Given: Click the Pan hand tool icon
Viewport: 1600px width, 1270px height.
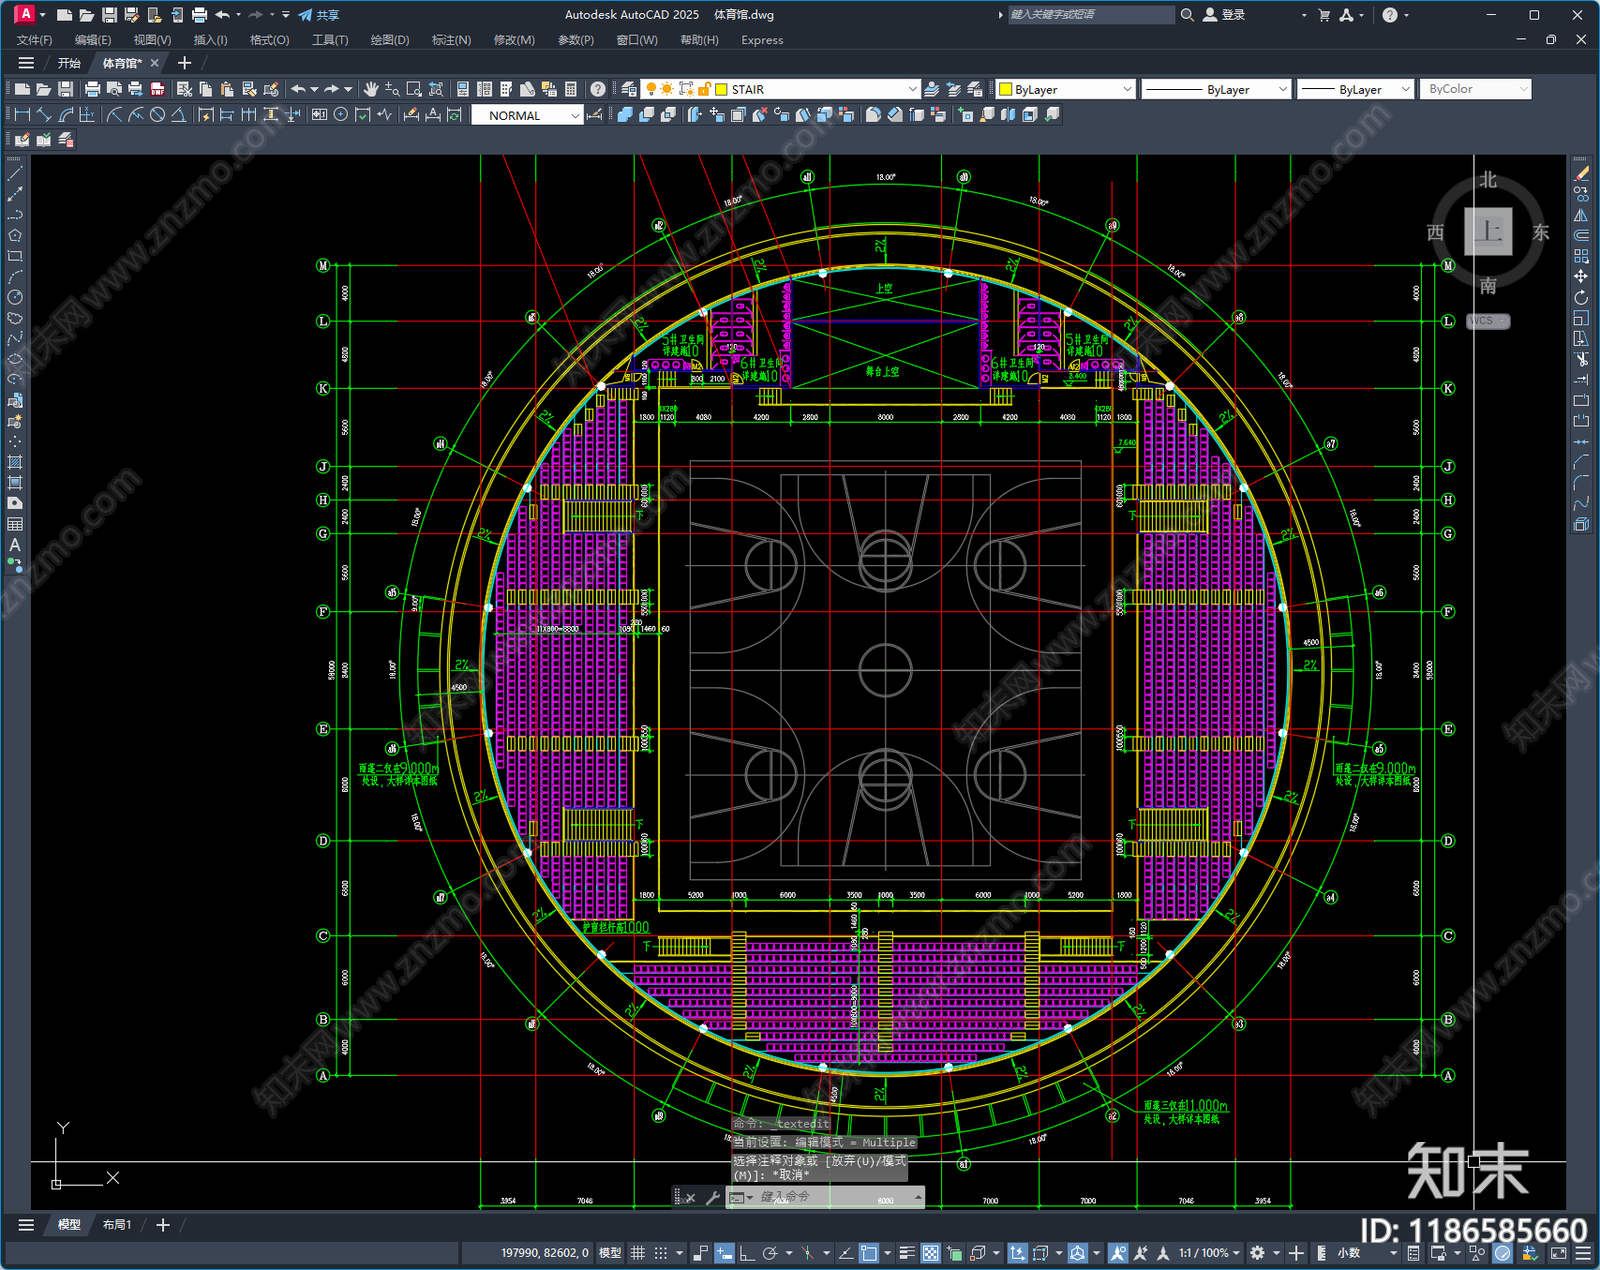Looking at the screenshot, I should (371, 89).
